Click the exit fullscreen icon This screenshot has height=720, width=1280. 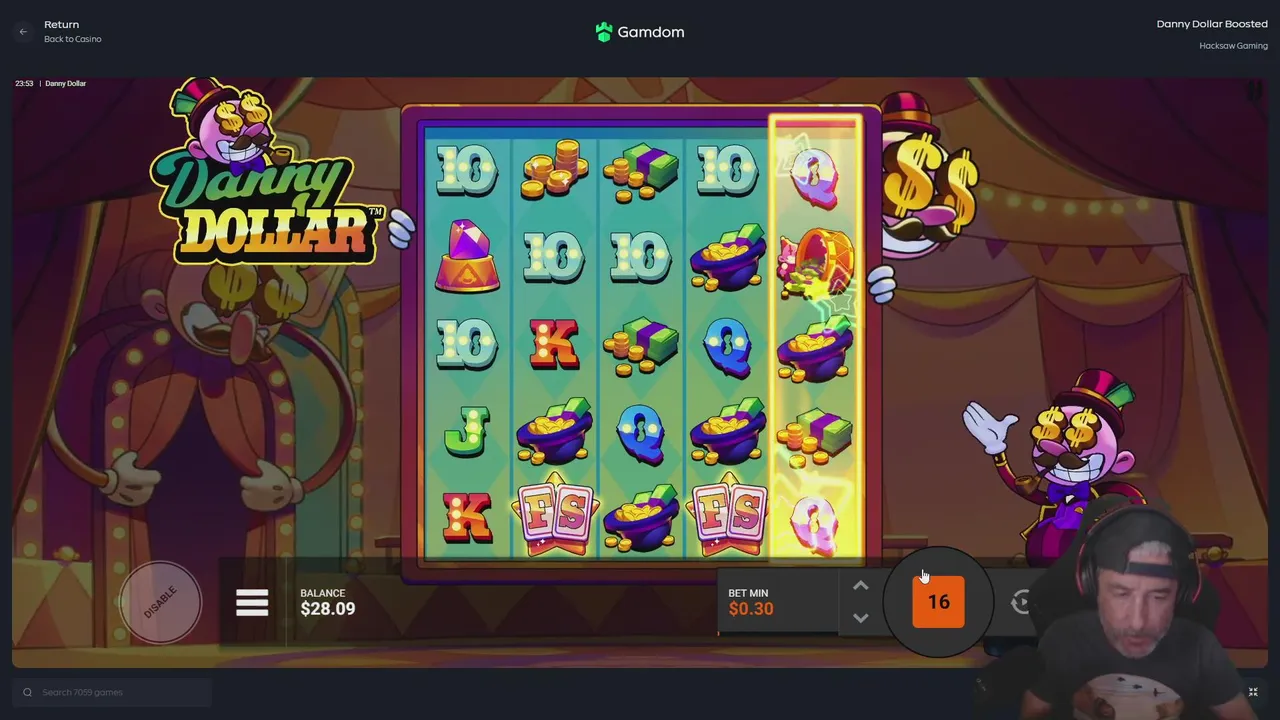(x=1253, y=692)
